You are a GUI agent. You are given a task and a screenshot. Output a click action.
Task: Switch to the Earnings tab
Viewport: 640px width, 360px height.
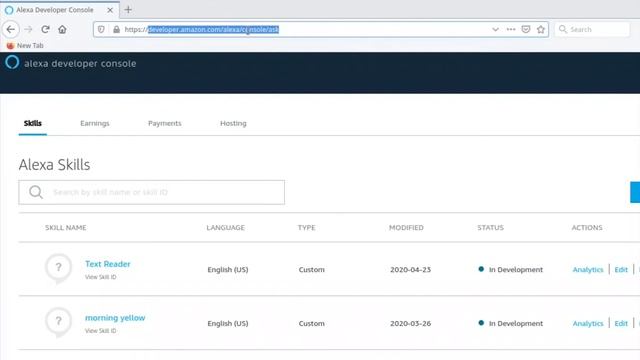95,123
